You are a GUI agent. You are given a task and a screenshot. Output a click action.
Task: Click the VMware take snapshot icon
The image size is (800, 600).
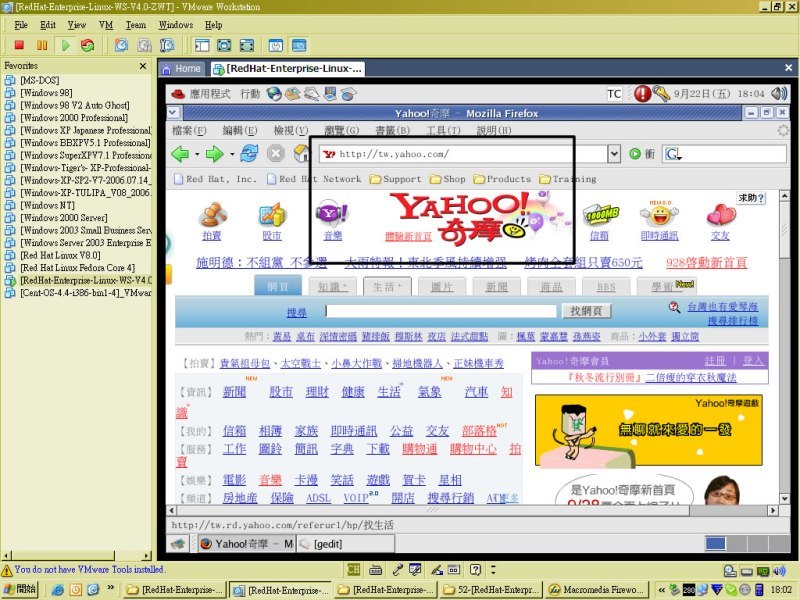121,45
